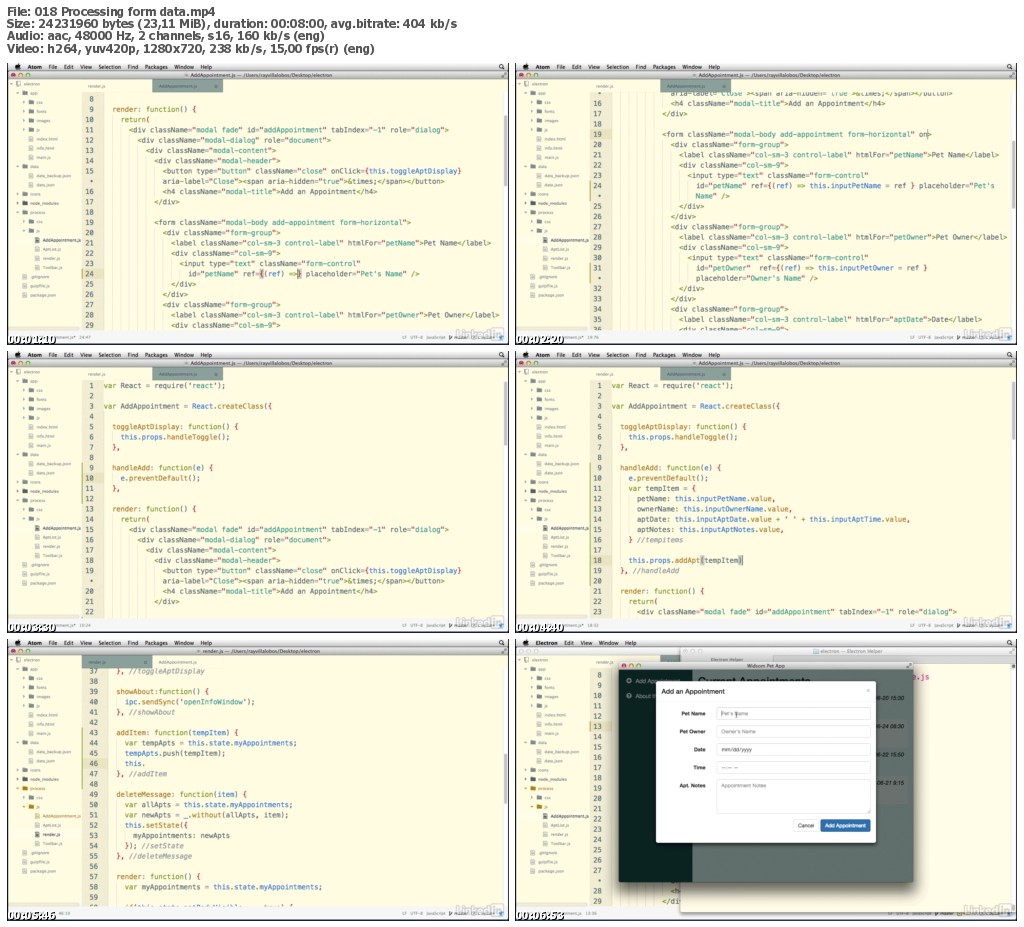The image size is (1024, 927).
Task: Click the electron project root icon in 00:01:10 frame
Action: point(19,84)
